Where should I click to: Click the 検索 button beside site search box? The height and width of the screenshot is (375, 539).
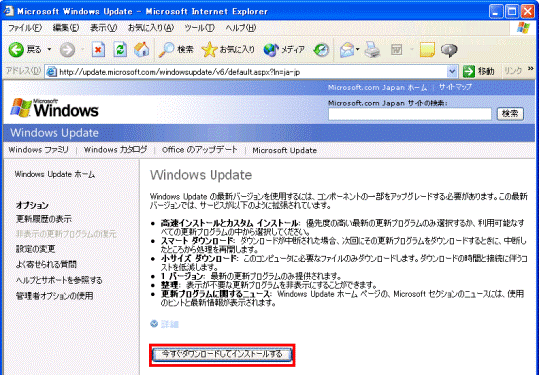point(510,113)
